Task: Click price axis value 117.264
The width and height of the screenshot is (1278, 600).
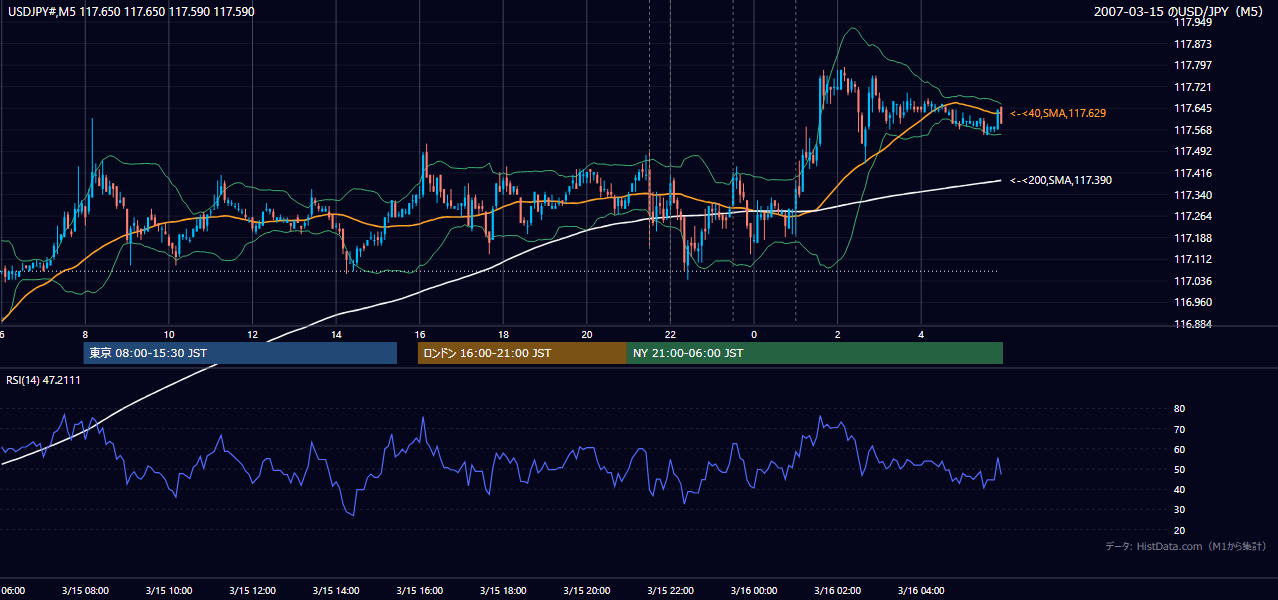Action: pos(1193,216)
